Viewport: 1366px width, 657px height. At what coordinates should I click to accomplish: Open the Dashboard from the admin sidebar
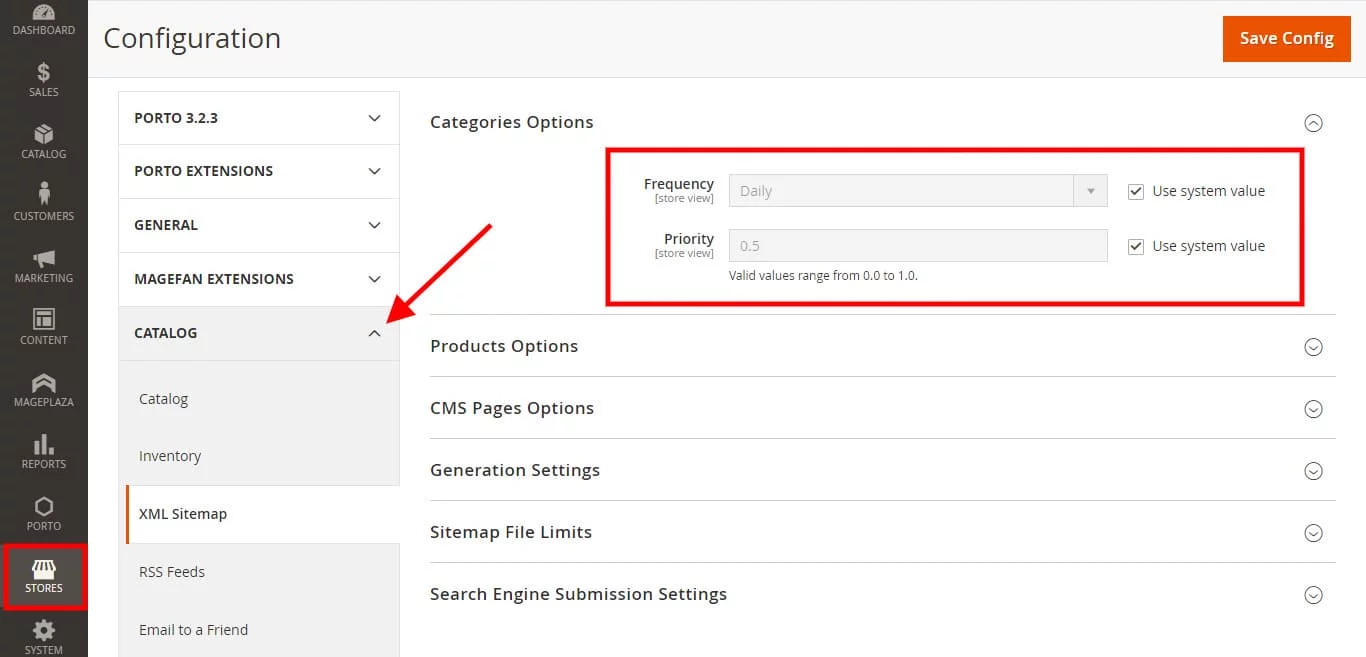pos(43,18)
